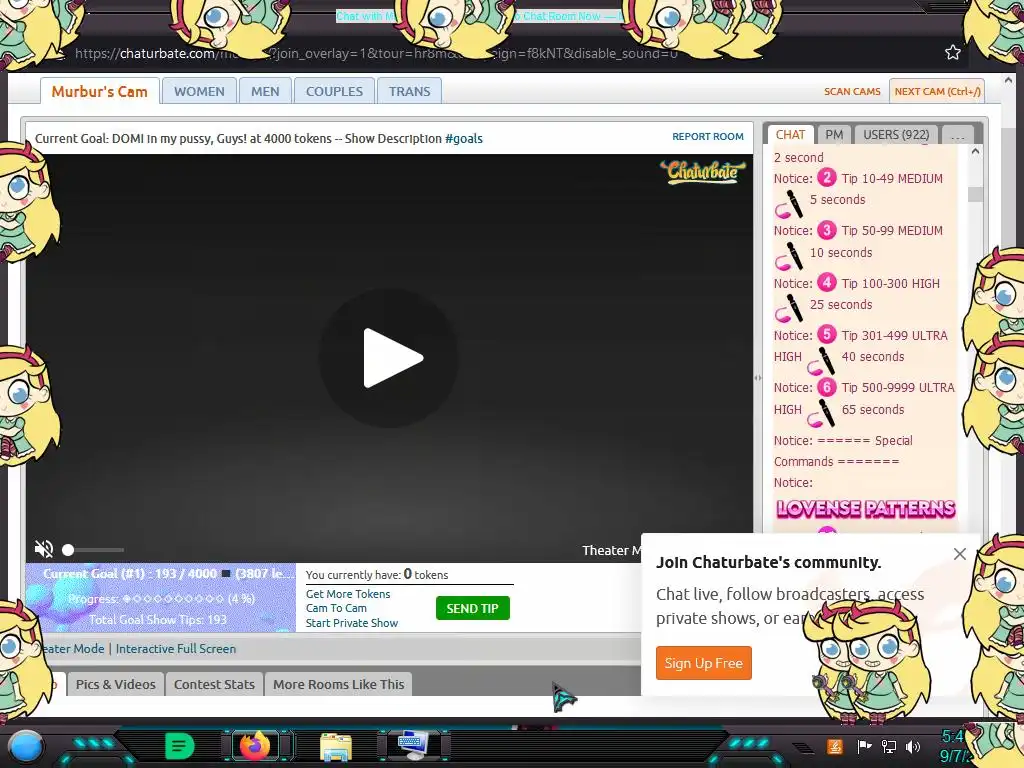Open File Explorer from the taskbar
Screen dimensions: 1024x768
click(336, 746)
